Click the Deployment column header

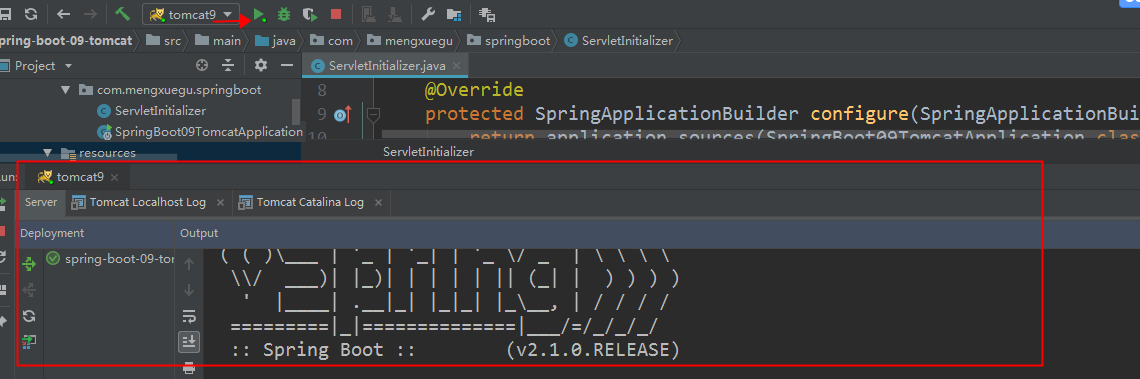(x=52, y=233)
